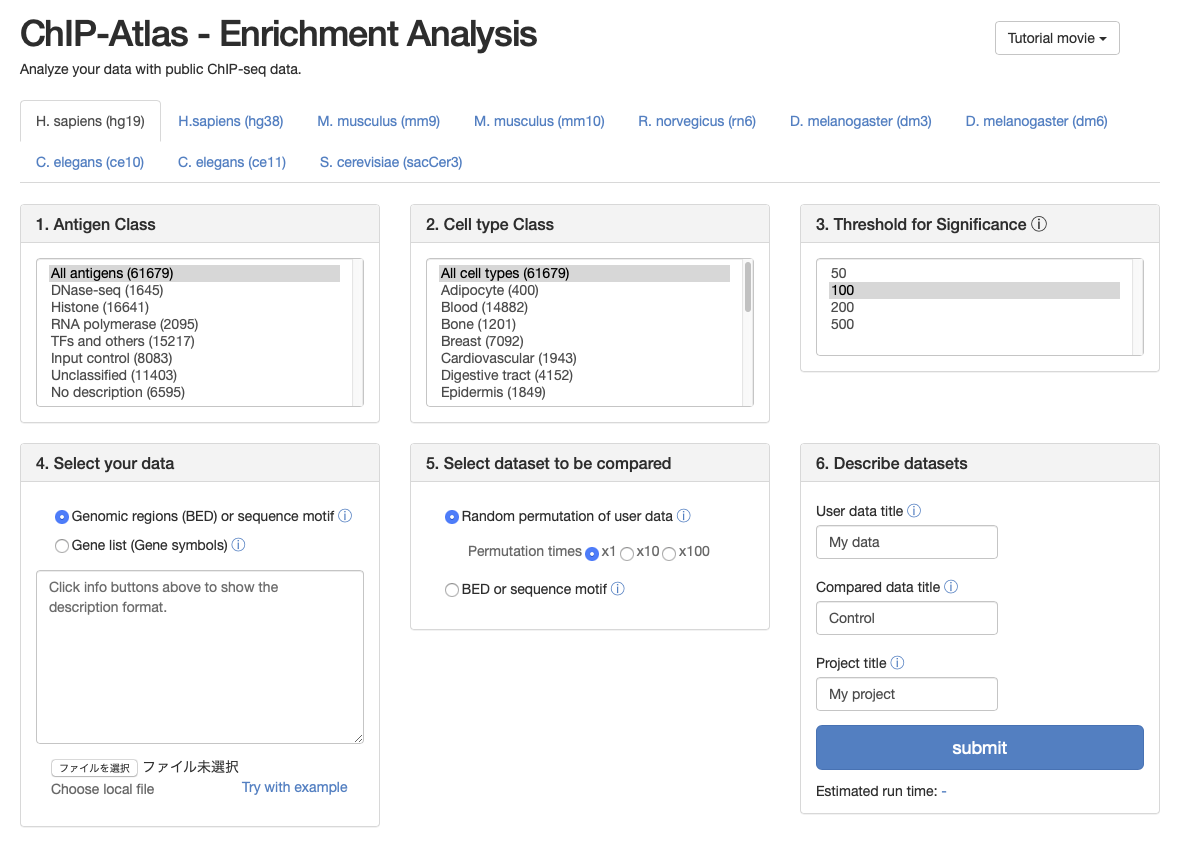Click info icon beside BED or sequence motif
Screen dimensions: 1188x856
pos(618,590)
